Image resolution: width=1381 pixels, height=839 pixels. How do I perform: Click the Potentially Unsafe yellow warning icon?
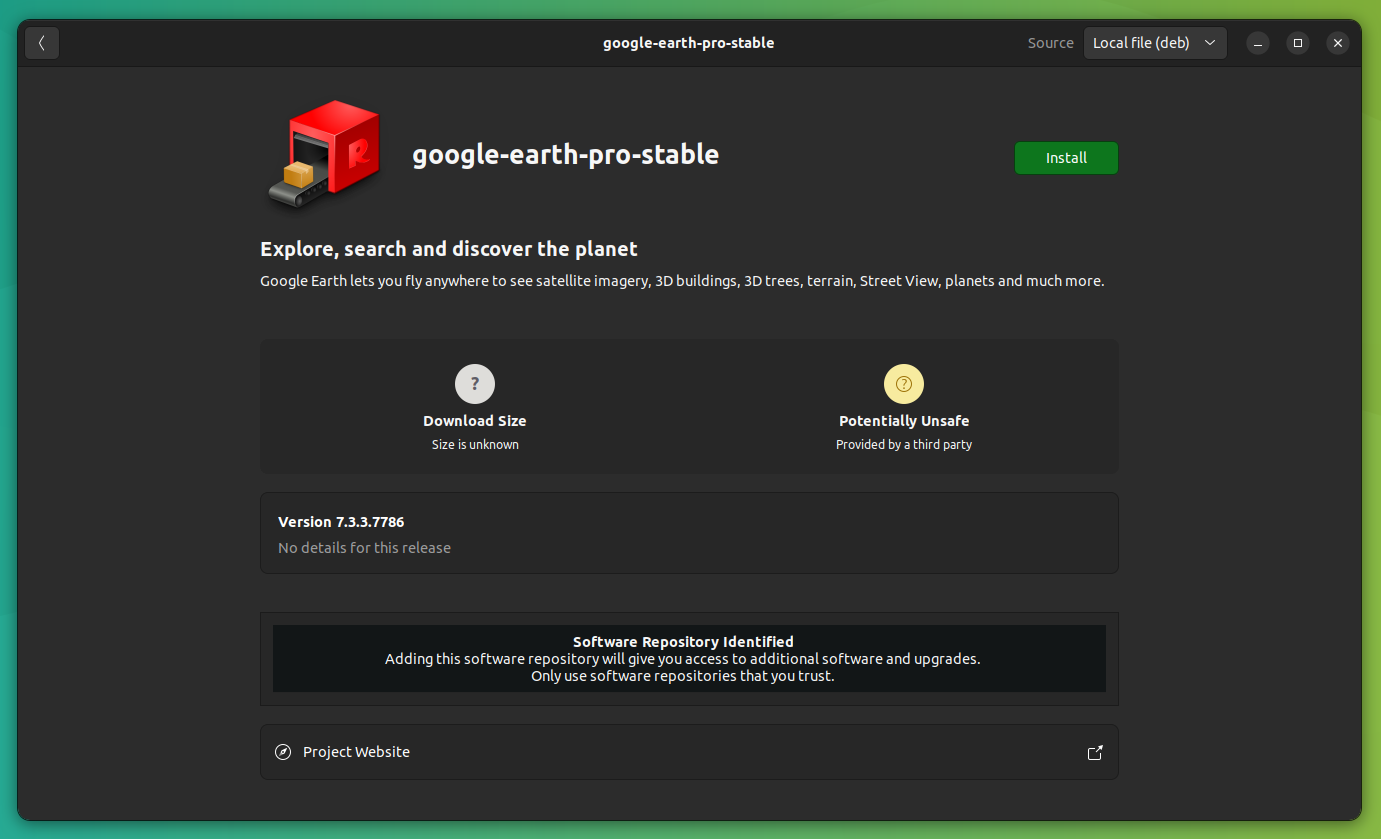click(904, 383)
